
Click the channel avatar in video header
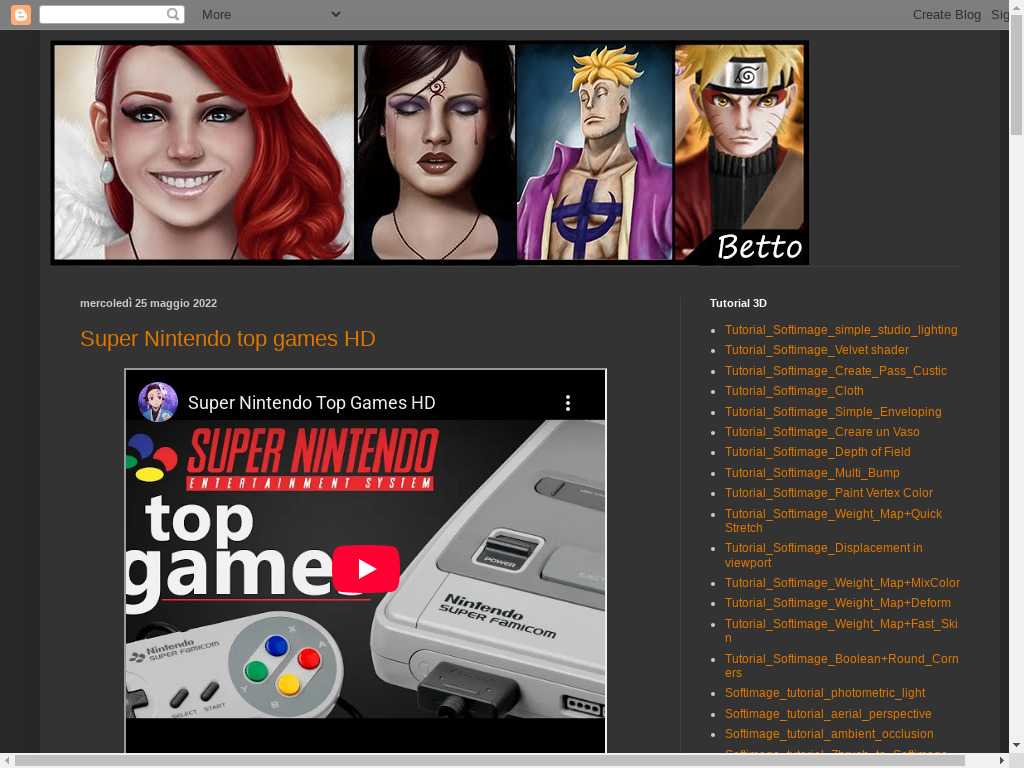(158, 402)
